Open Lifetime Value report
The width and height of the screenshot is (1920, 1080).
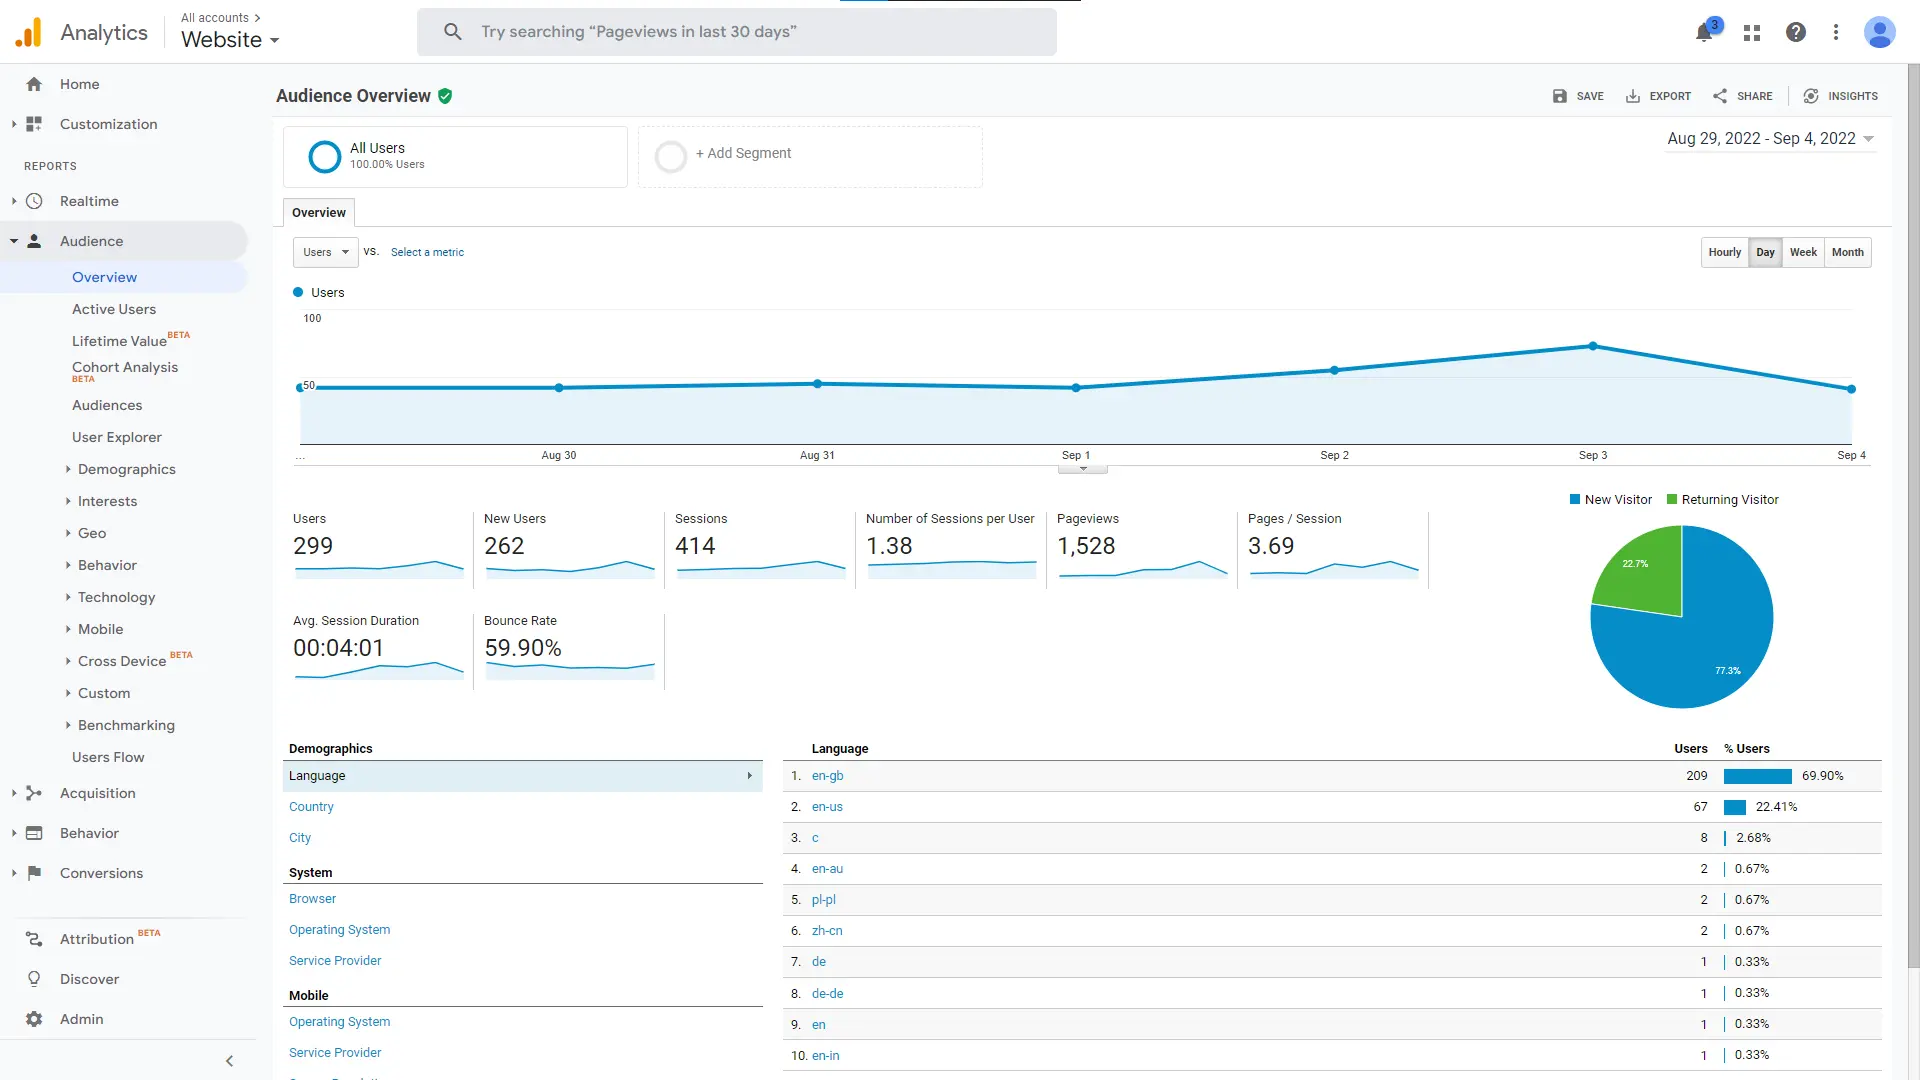point(119,341)
